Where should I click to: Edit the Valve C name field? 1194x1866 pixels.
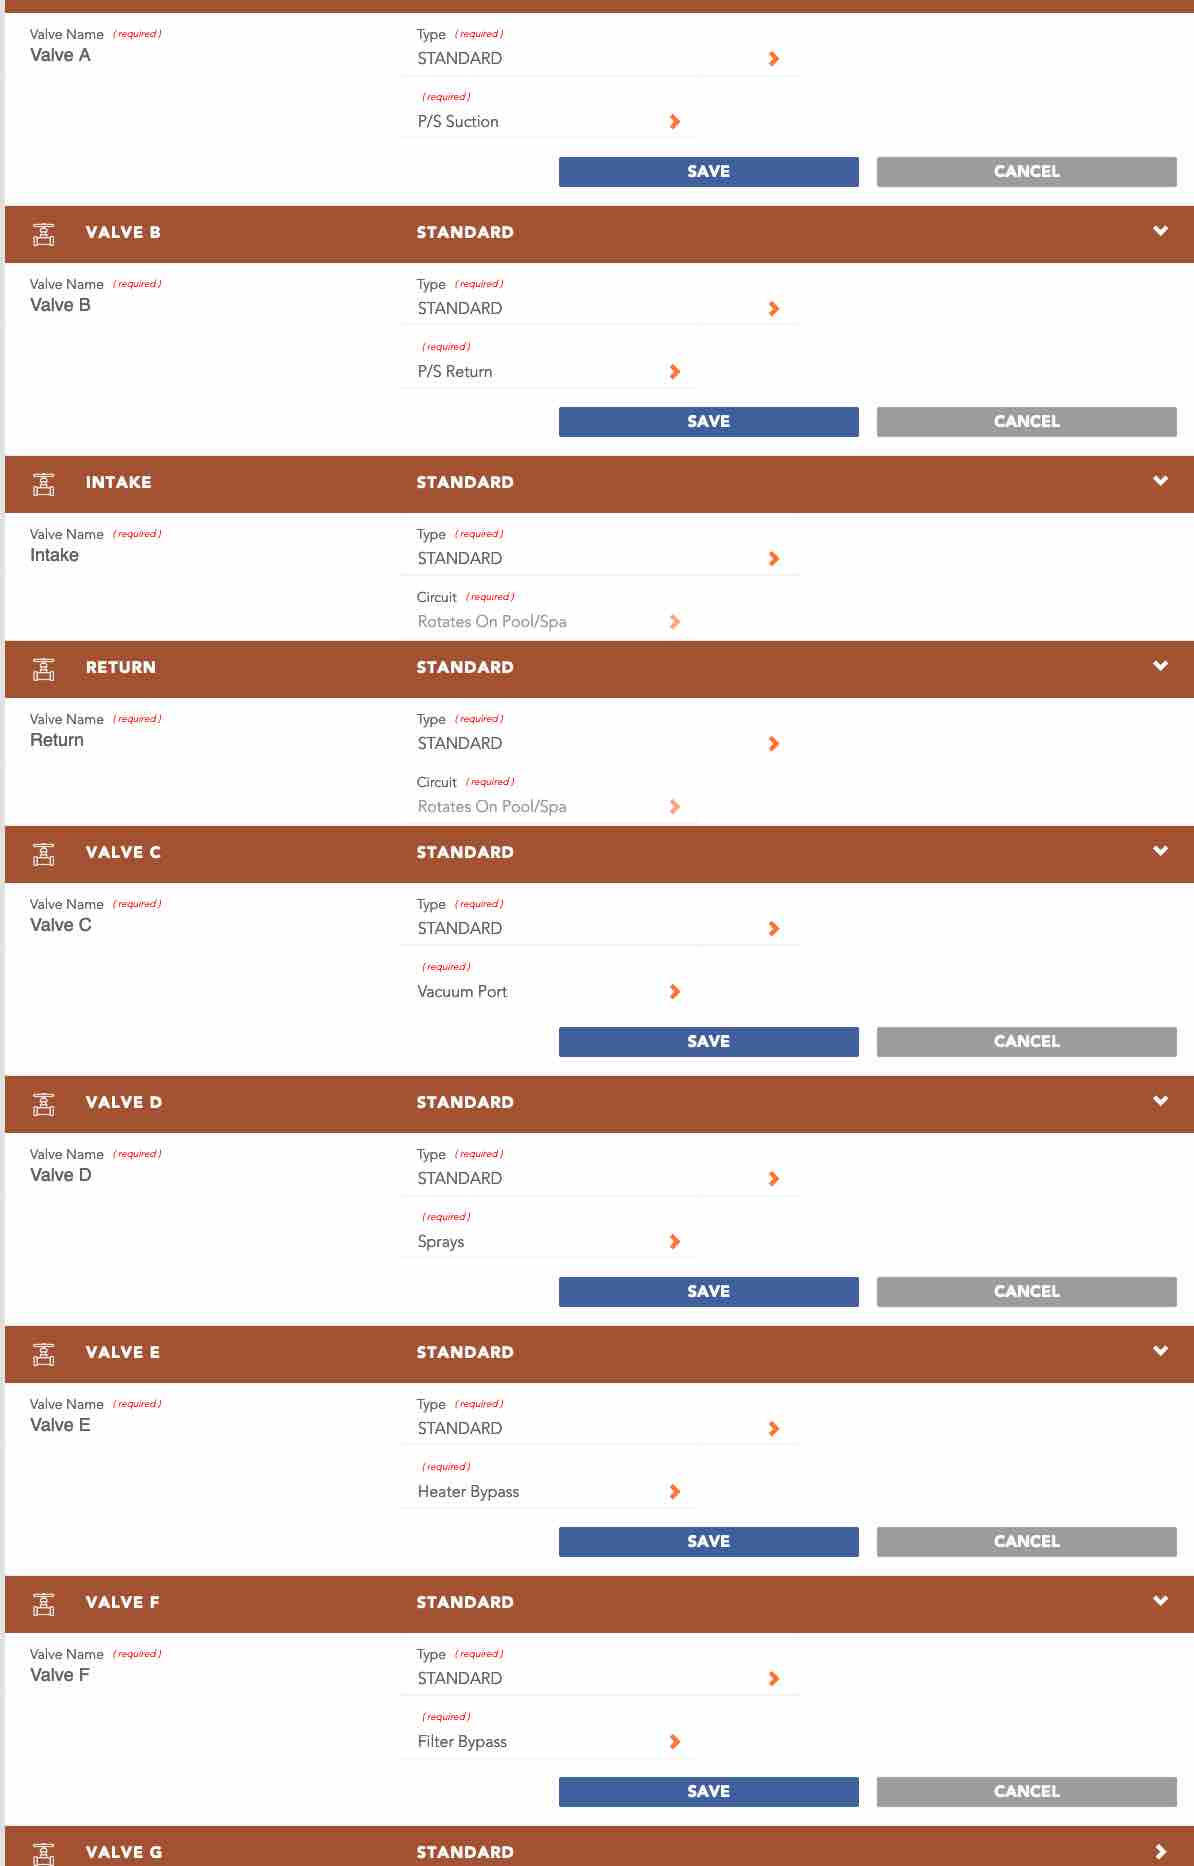[x=200, y=925]
